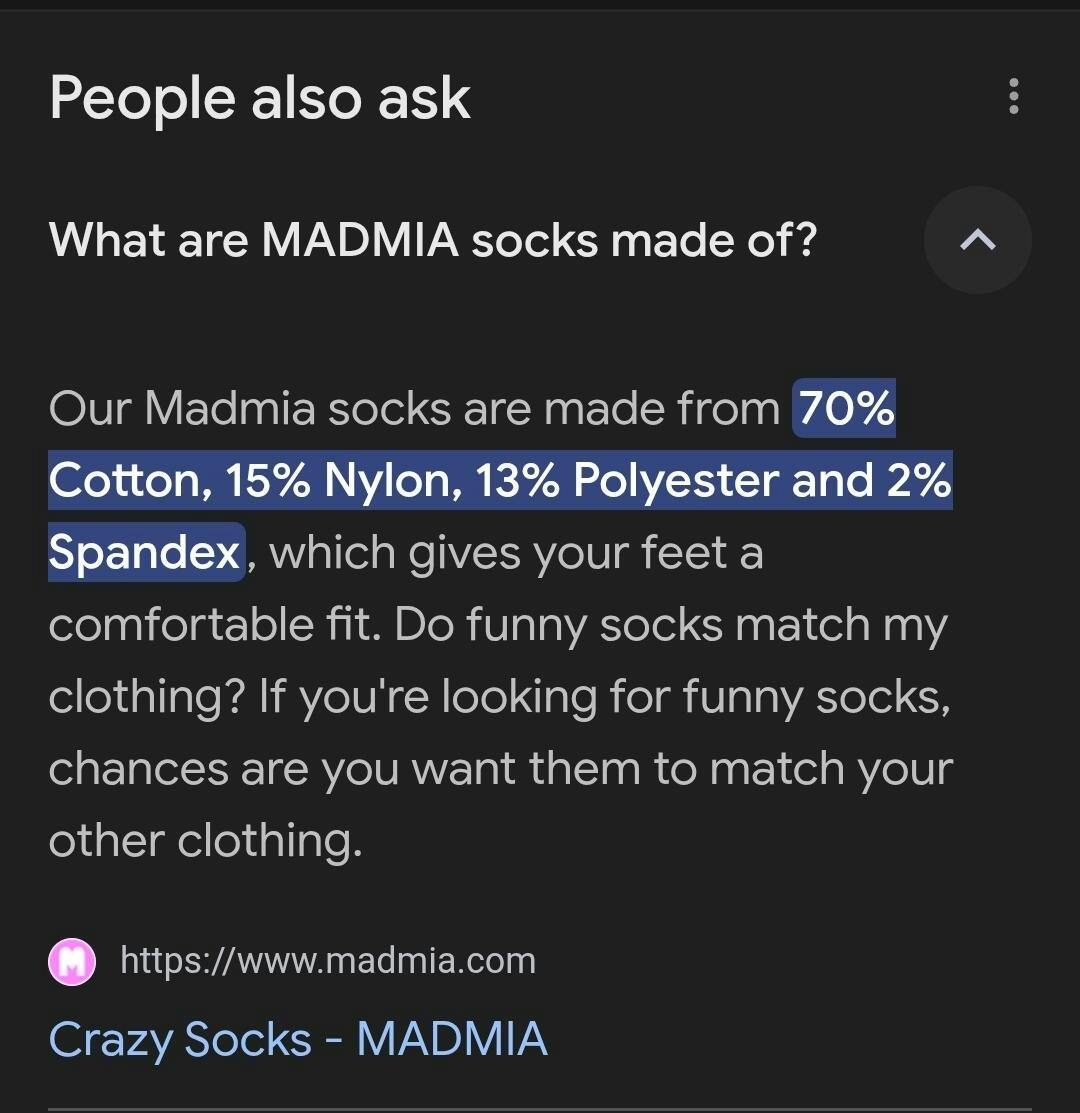Click the highlighted word "Spandex"

pos(145,552)
